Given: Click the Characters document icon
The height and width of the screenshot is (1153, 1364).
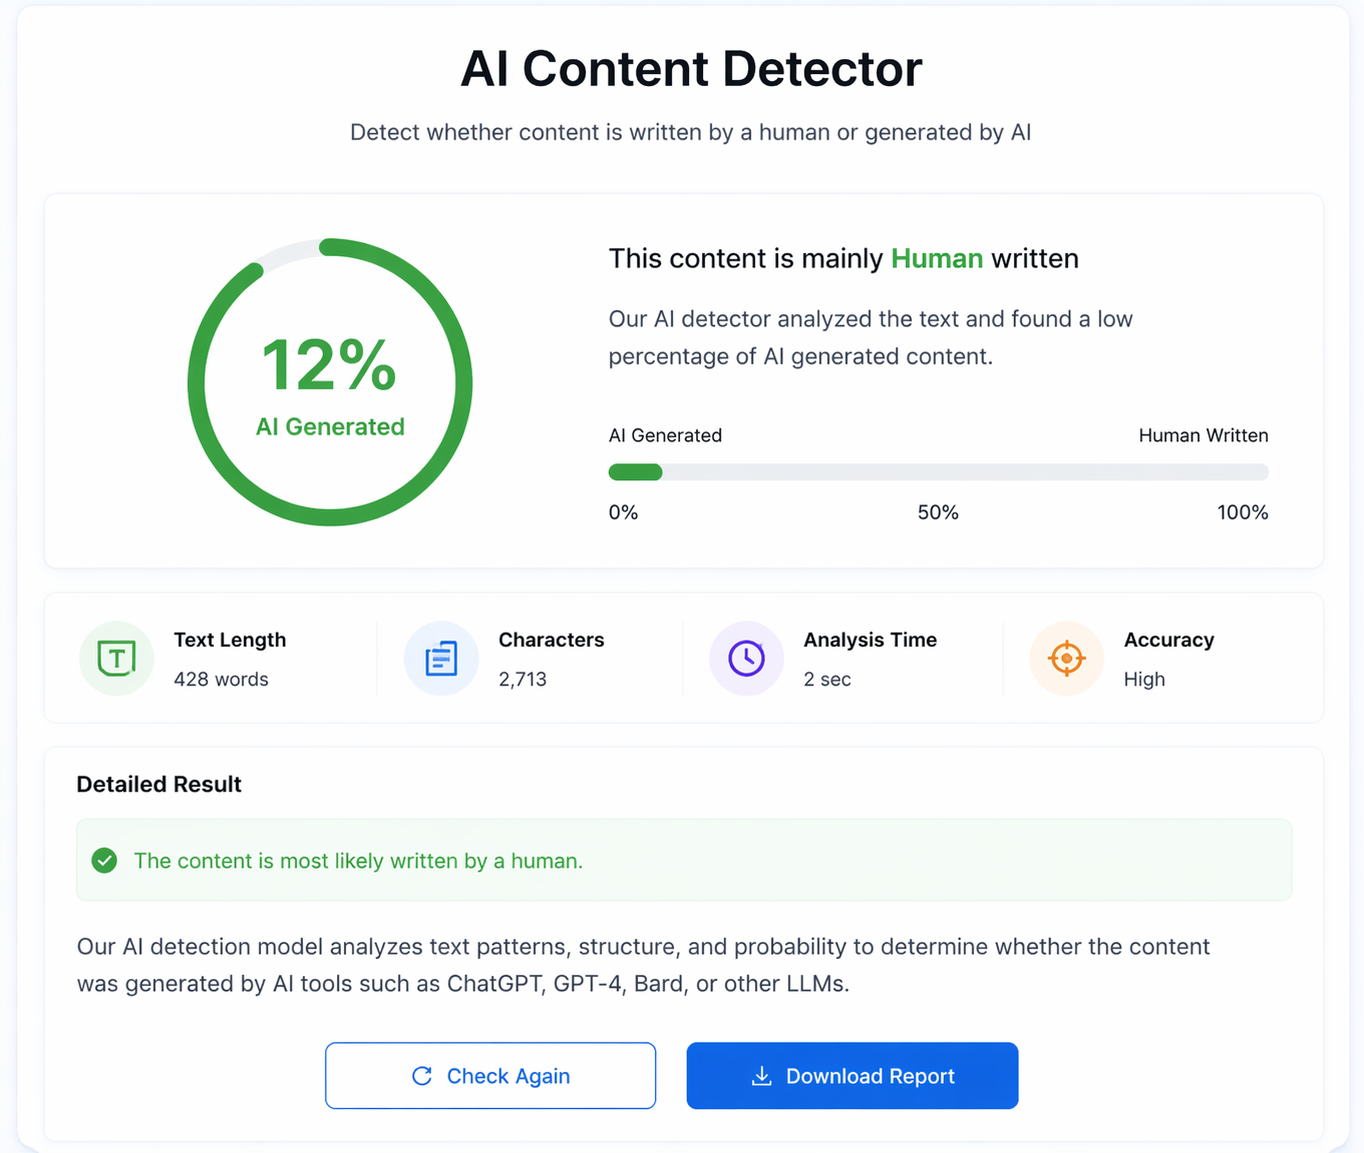Looking at the screenshot, I should (x=441, y=659).
